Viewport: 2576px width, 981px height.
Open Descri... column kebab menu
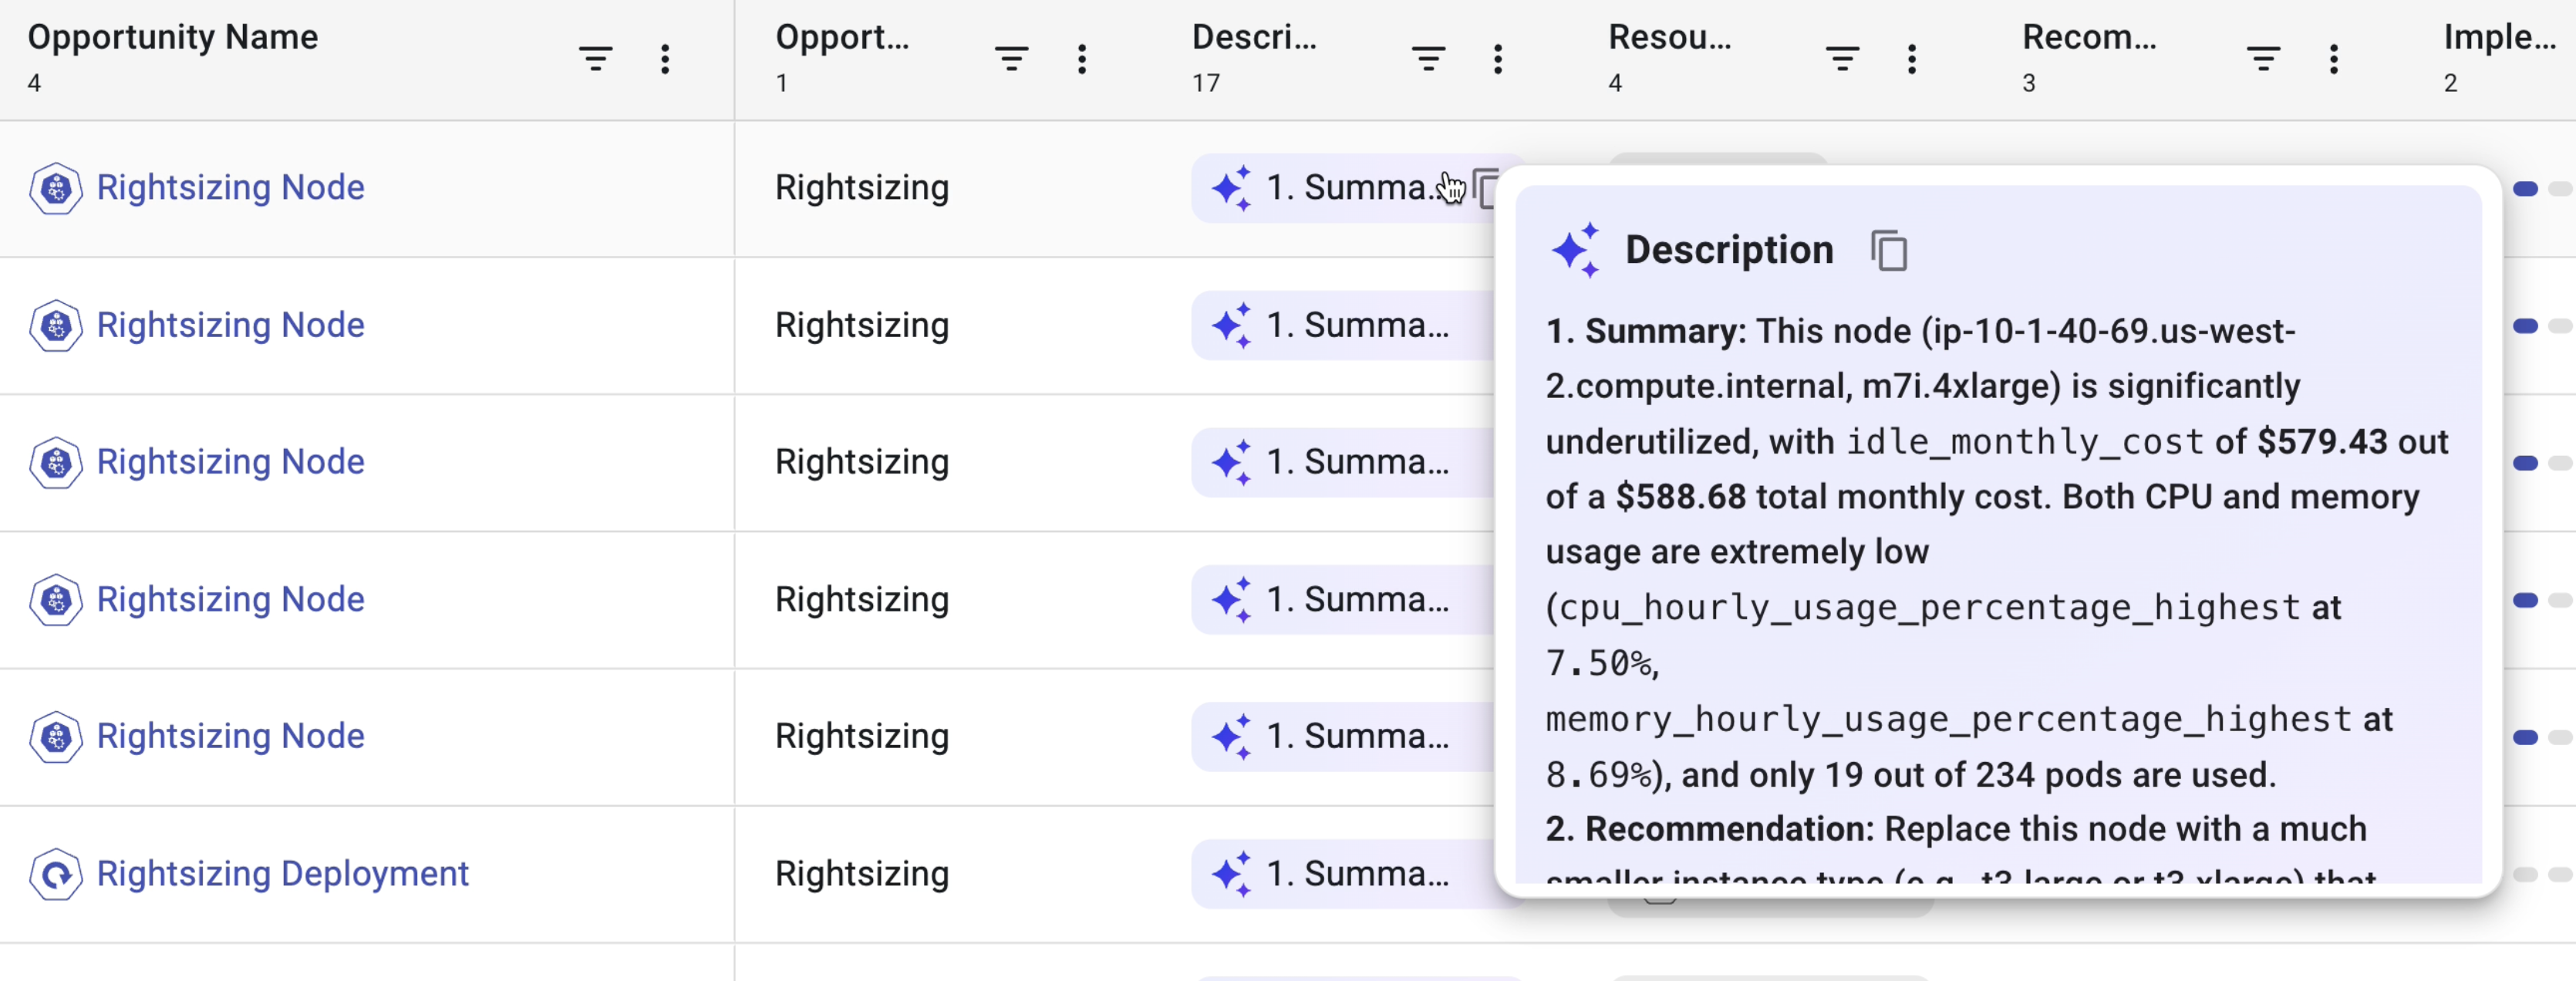click(1497, 58)
